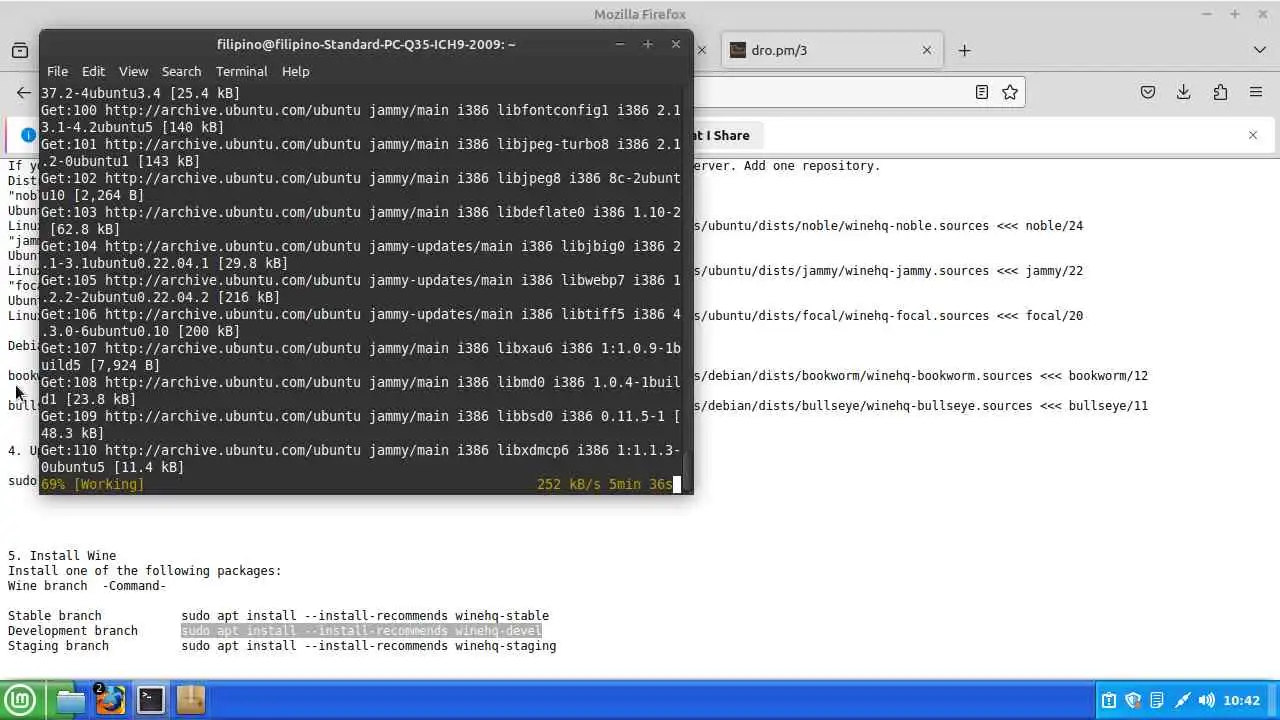This screenshot has width=1280, height=720.
Task: Dismiss the Firefox notification bar
Action: tap(1253, 135)
